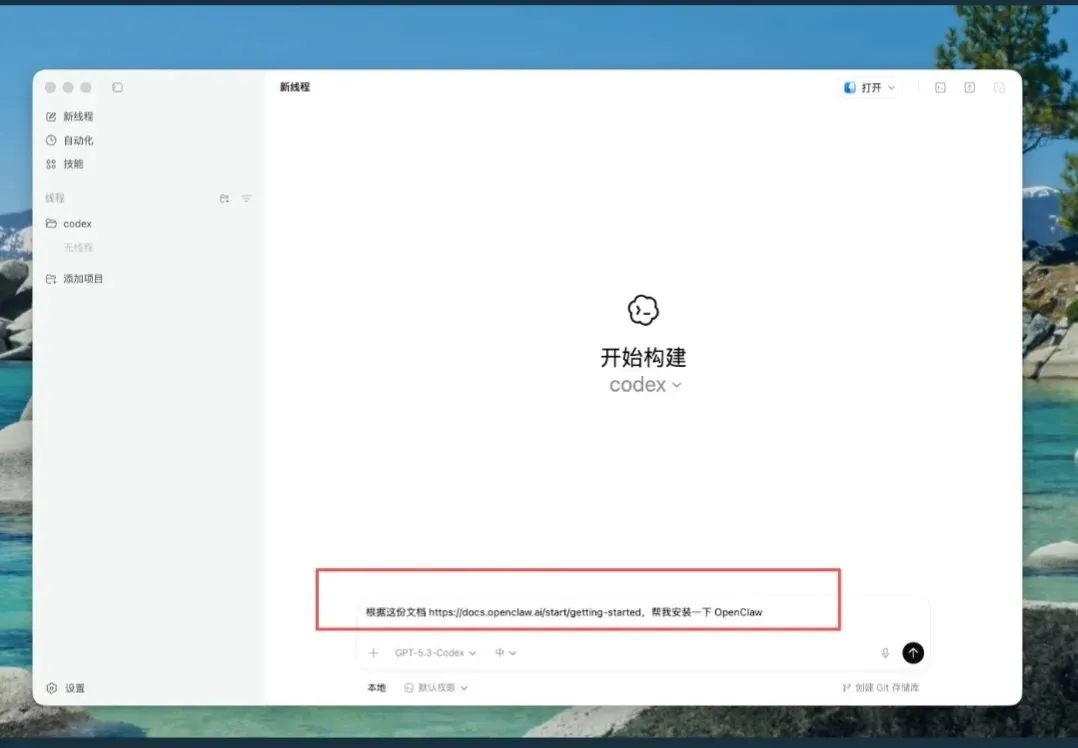The width and height of the screenshot is (1078, 748).
Task: Toggle the sidebar panel icon
Action: tap(118, 87)
